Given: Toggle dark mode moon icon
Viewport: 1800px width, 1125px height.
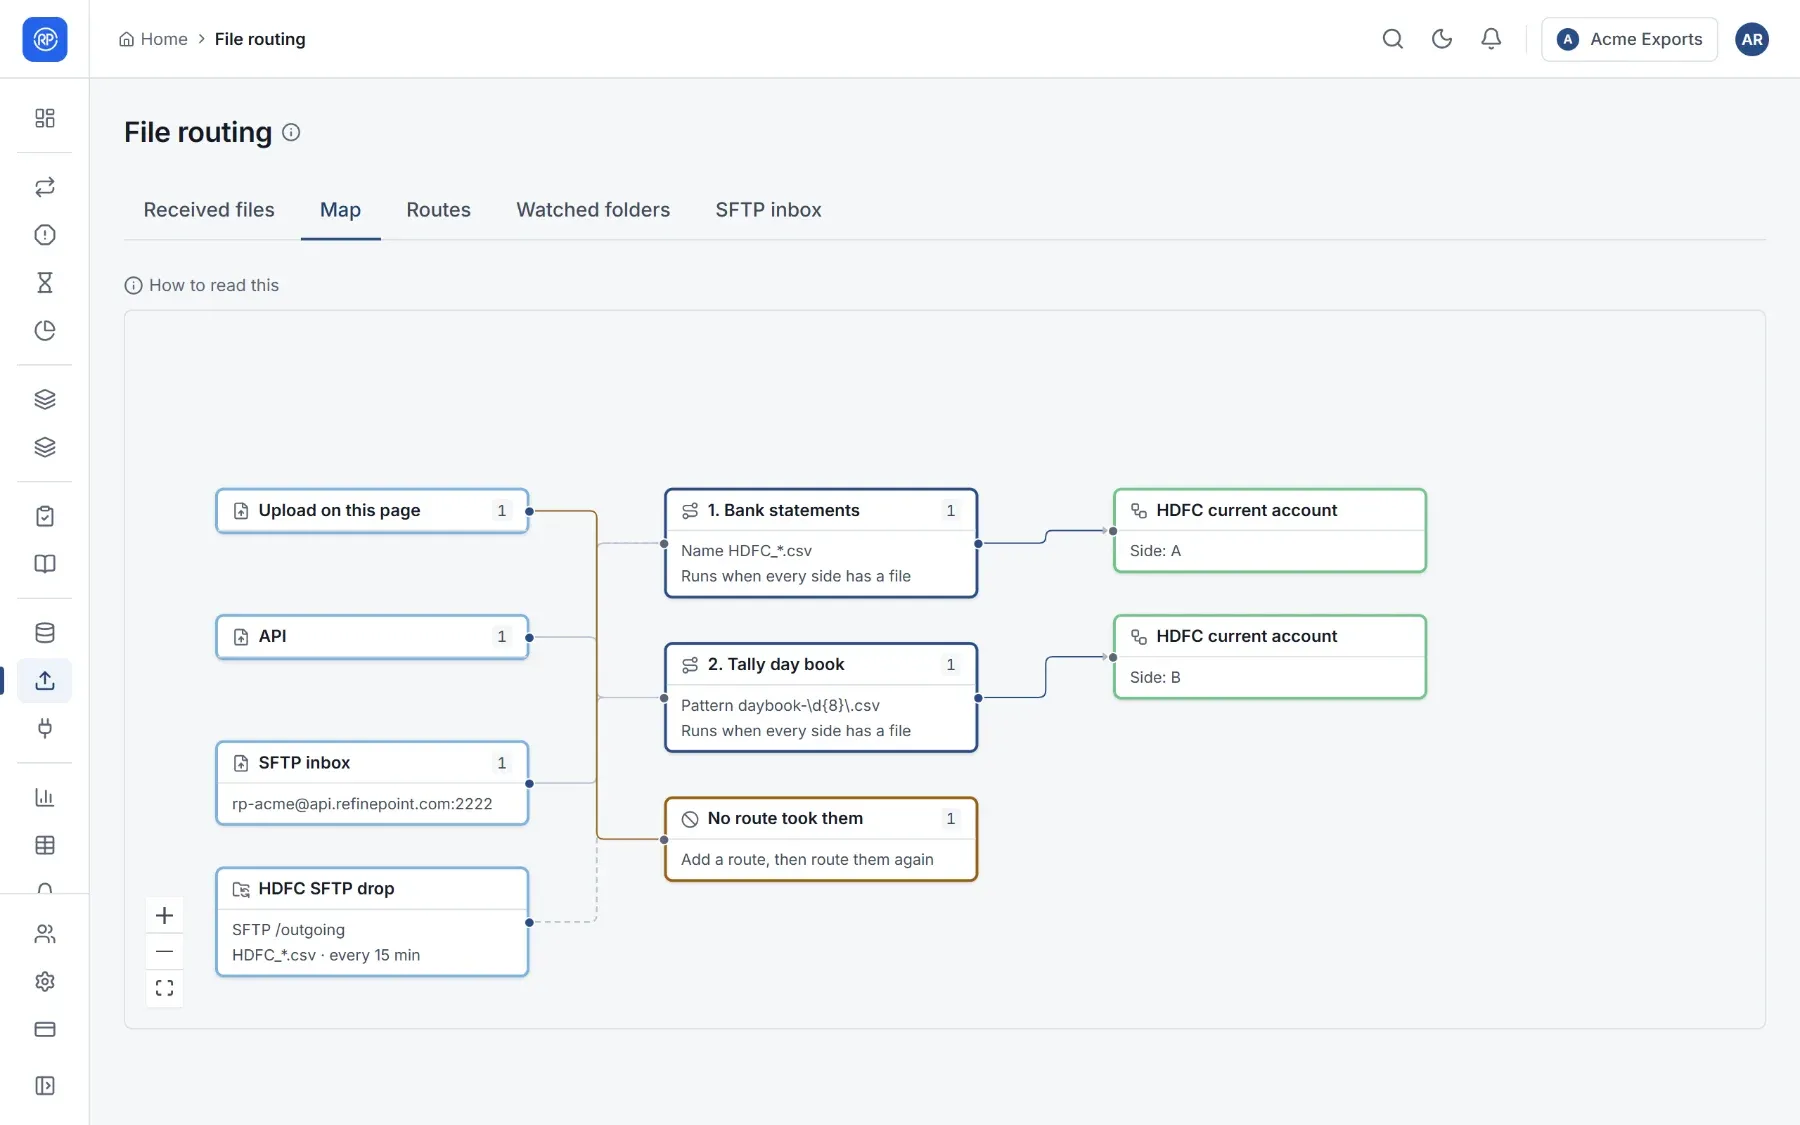Looking at the screenshot, I should [1442, 39].
